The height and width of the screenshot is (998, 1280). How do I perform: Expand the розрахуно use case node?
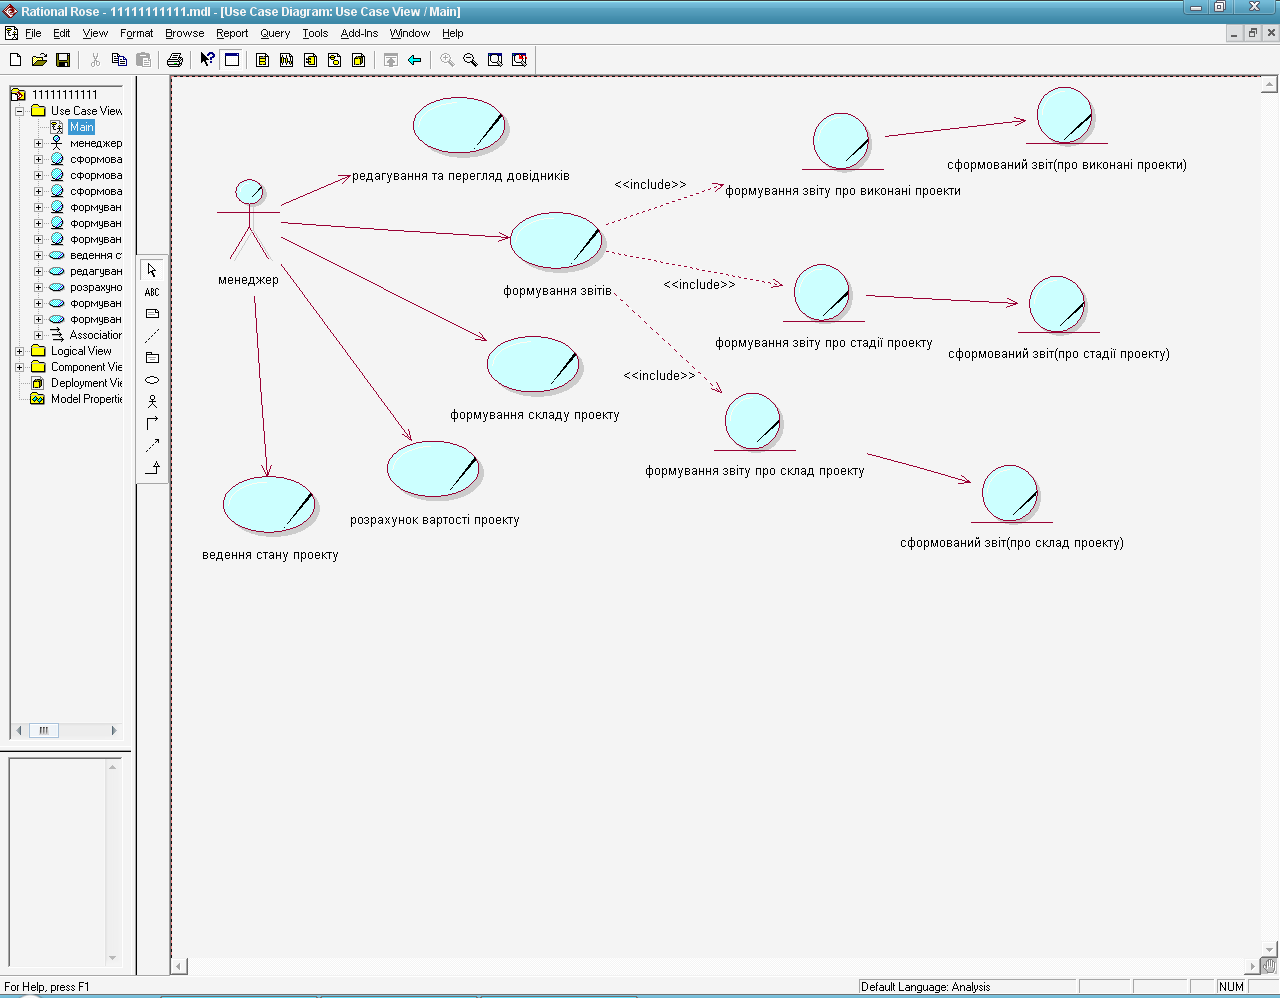(x=39, y=287)
